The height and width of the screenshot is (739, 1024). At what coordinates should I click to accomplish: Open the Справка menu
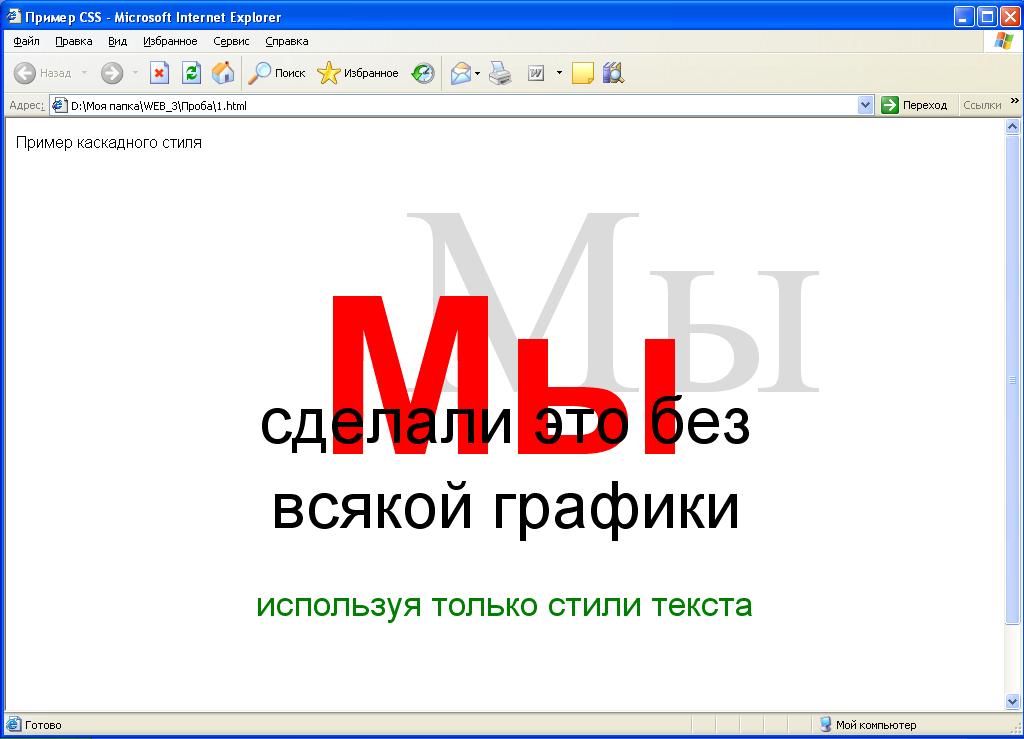tap(287, 41)
